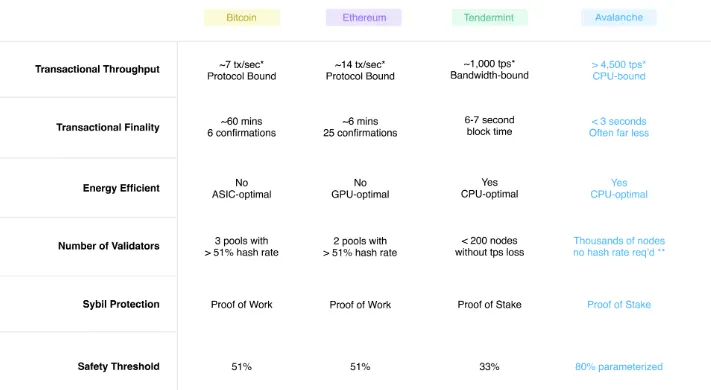
Task: Click the Sybil Protection row label
Action: pos(121,304)
